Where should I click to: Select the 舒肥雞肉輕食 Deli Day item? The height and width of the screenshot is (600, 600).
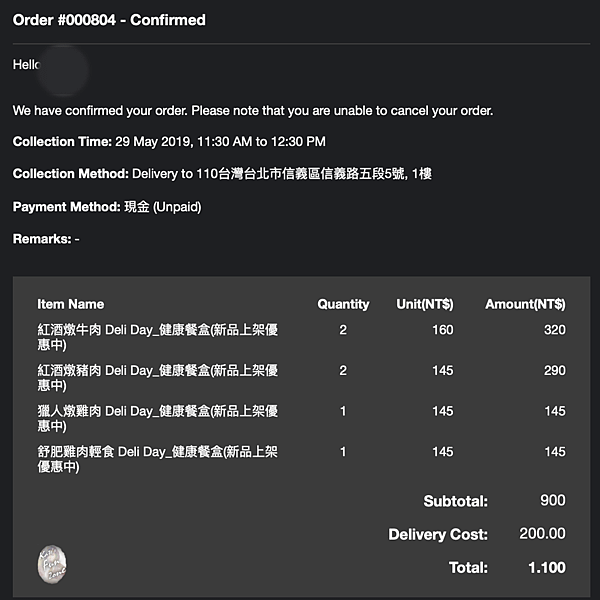(x=158, y=459)
